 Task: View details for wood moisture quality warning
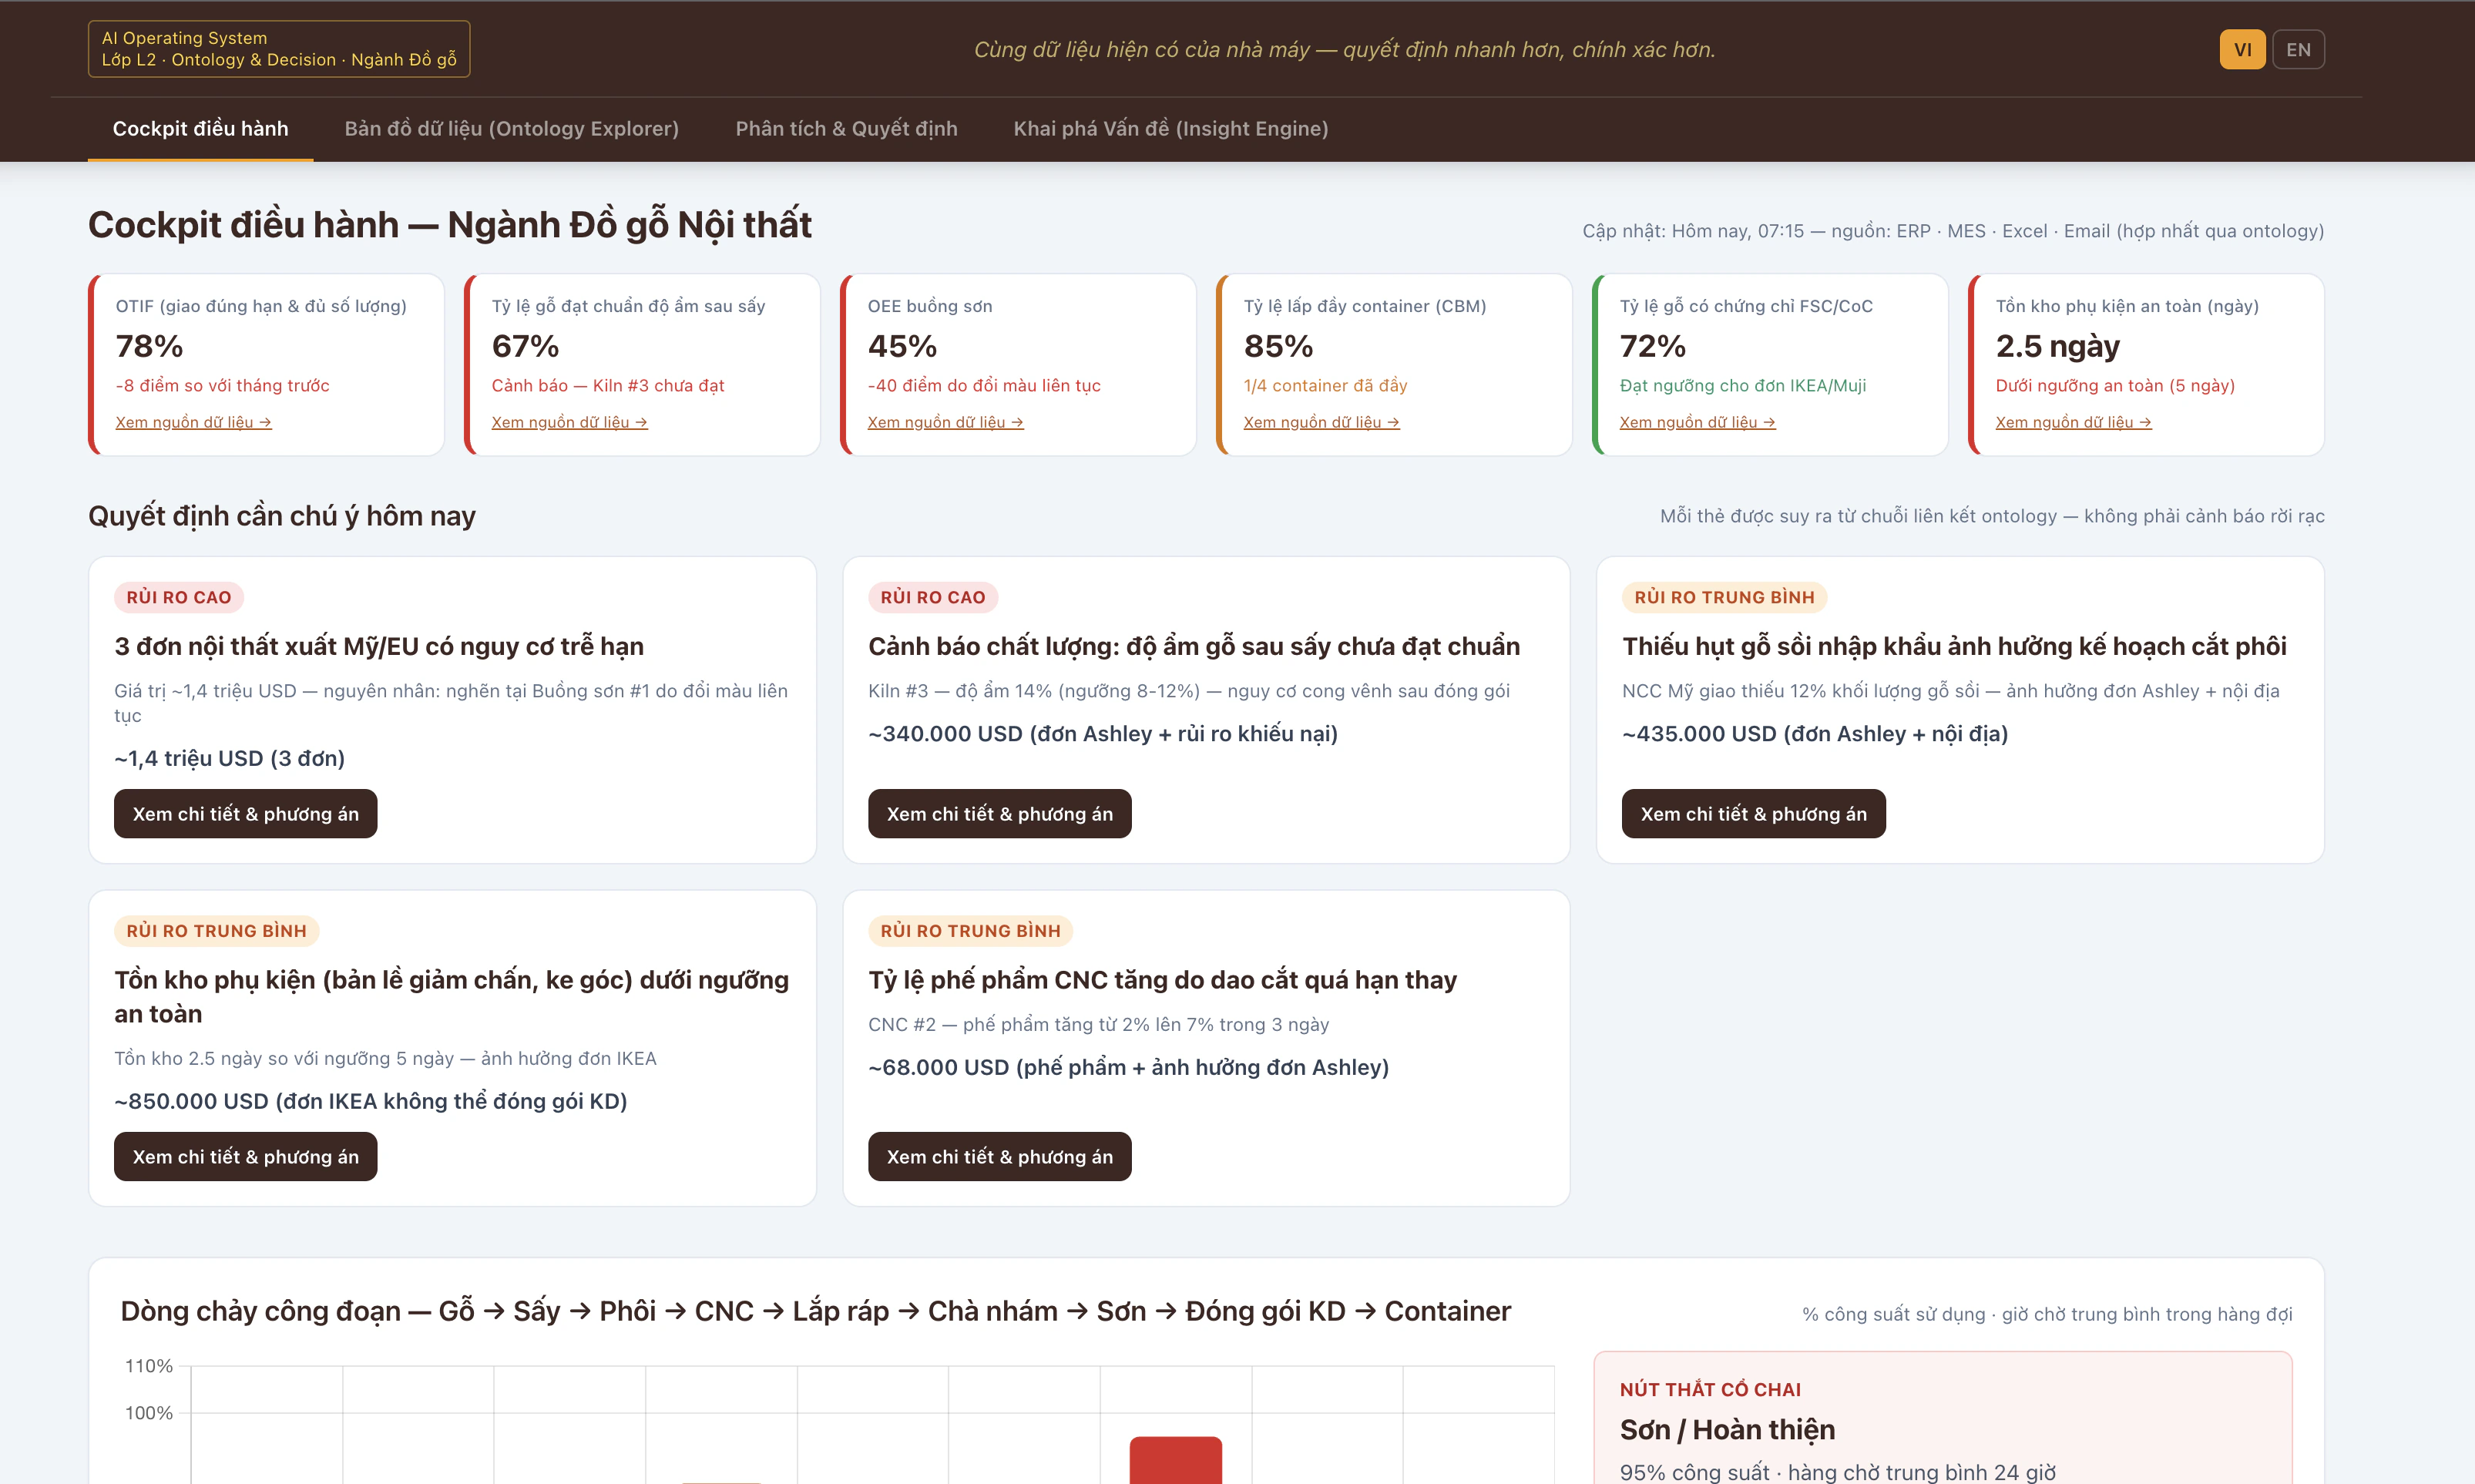click(999, 814)
